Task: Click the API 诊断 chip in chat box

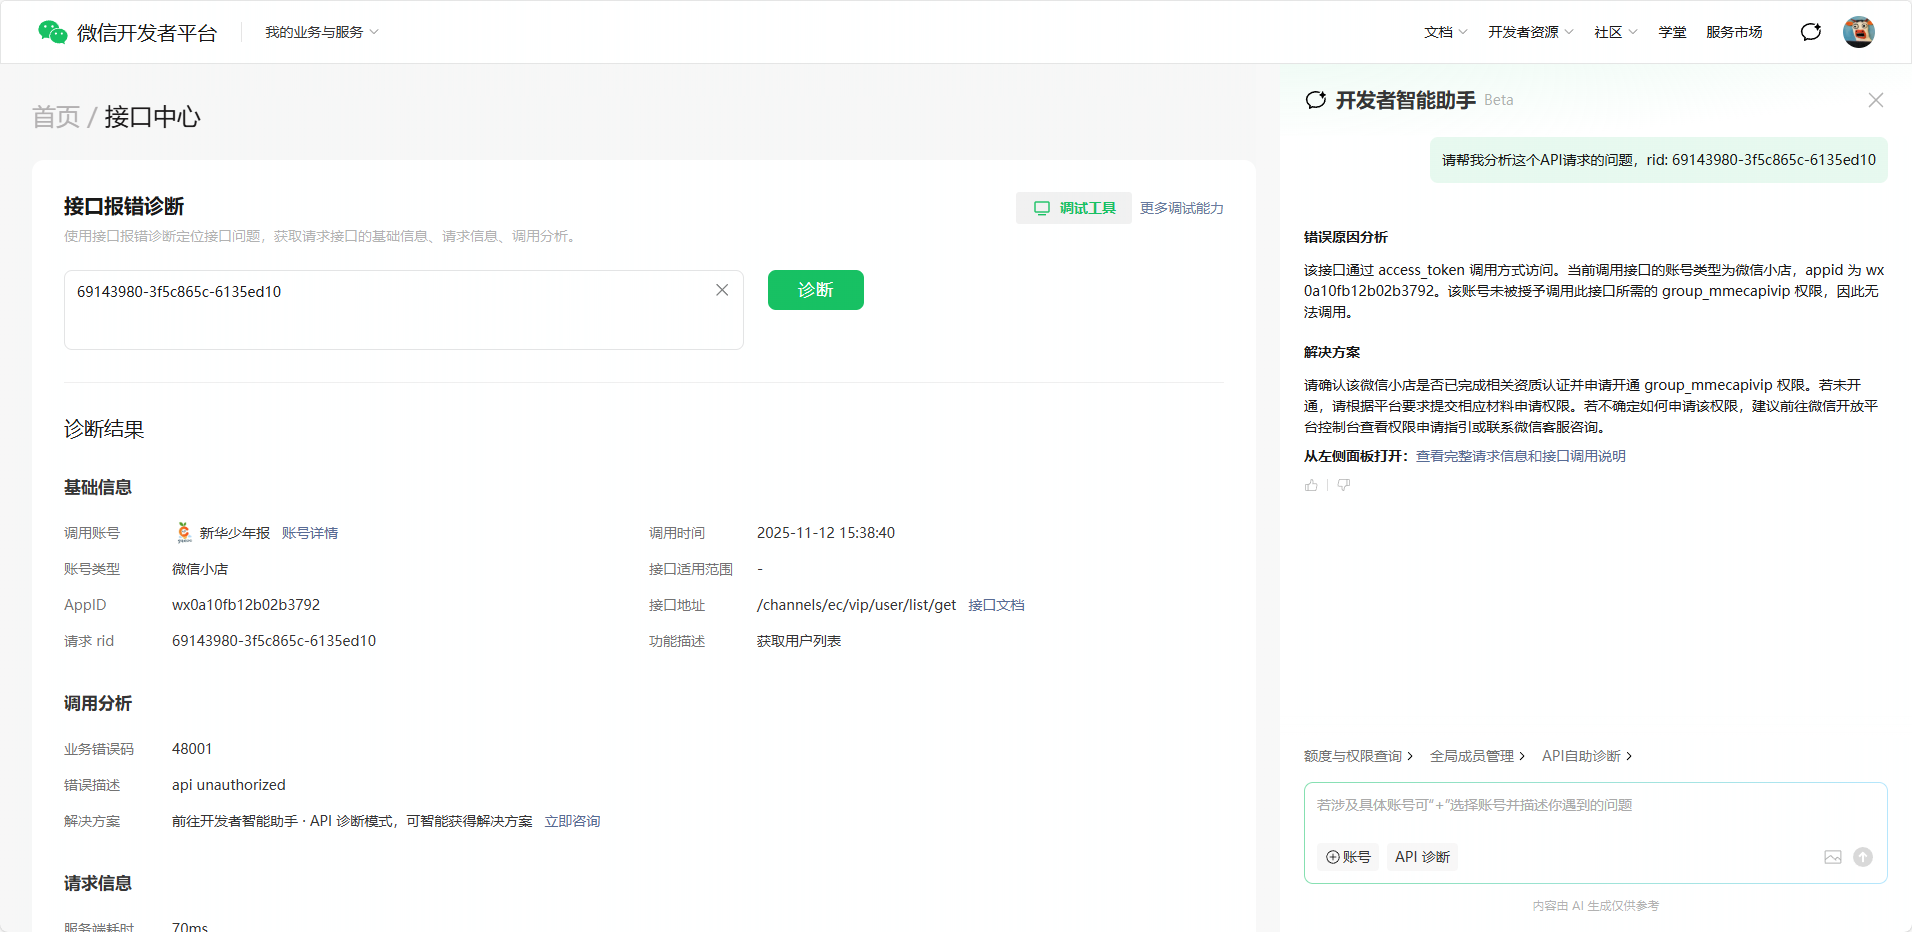Action: [x=1422, y=857]
